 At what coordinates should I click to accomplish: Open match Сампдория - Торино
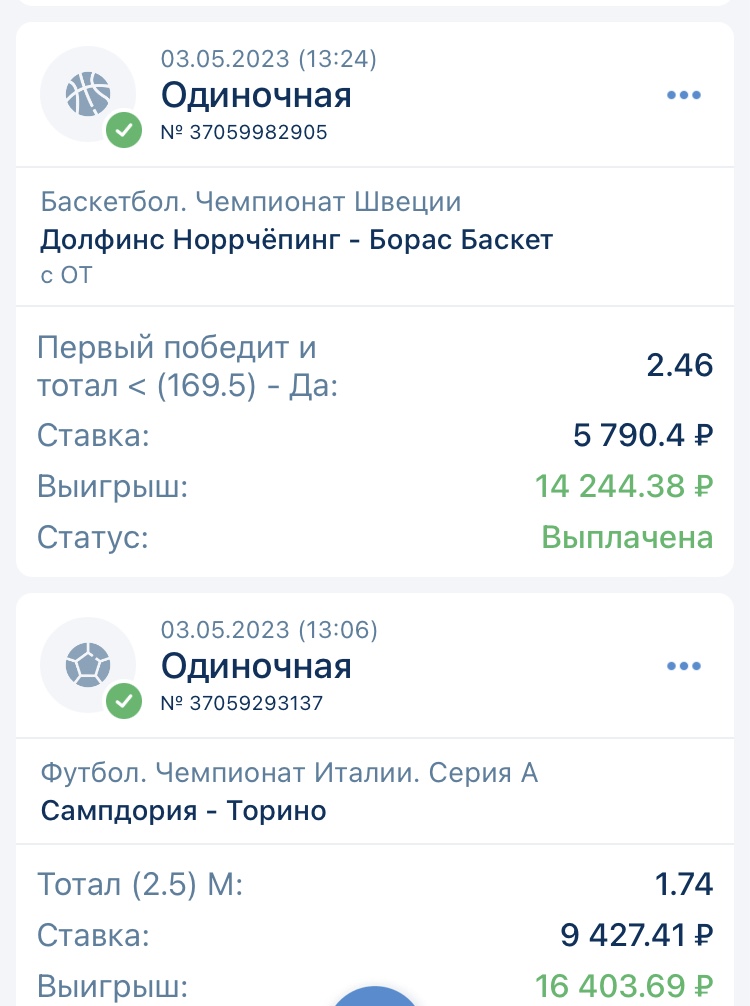pyautogui.click(x=184, y=809)
